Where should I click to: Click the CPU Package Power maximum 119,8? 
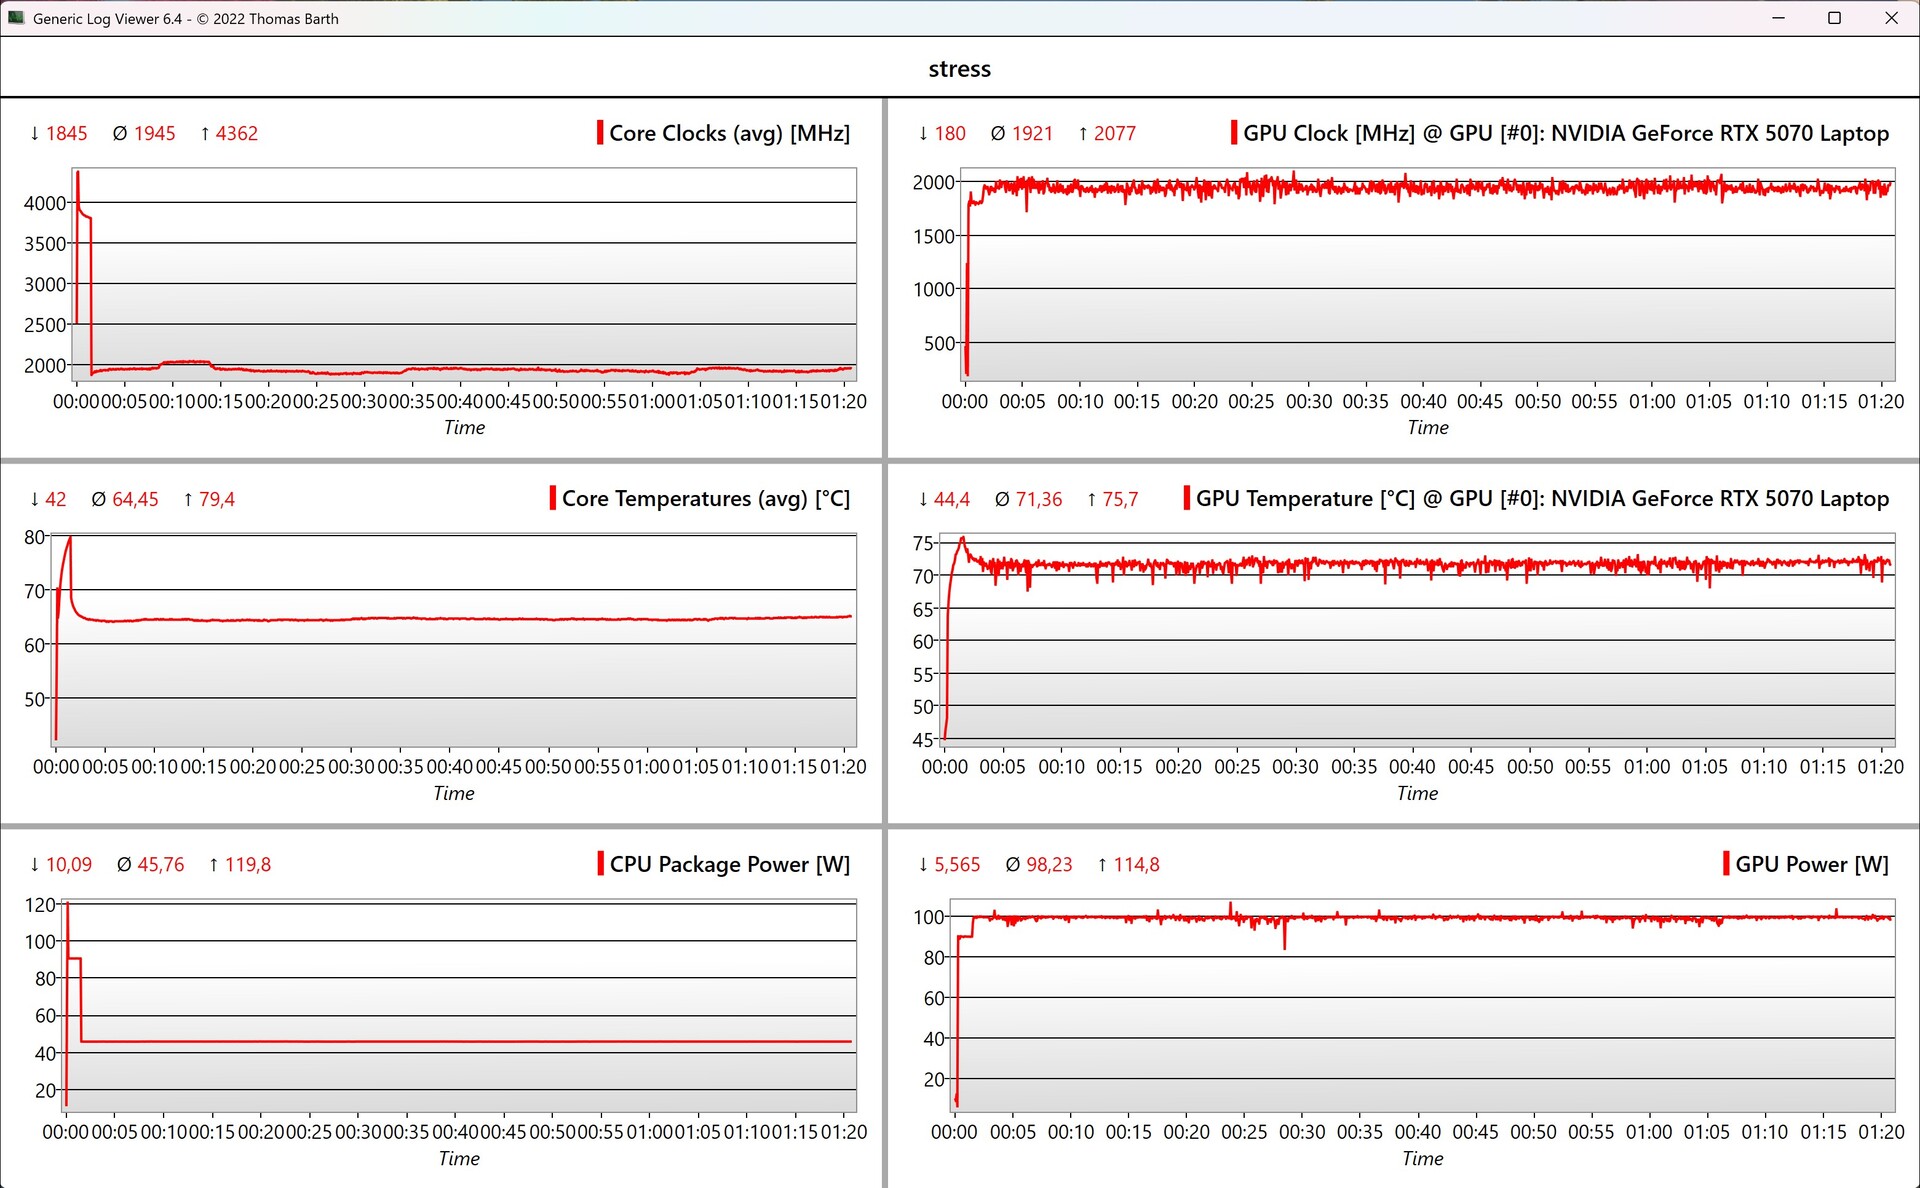coord(247,864)
